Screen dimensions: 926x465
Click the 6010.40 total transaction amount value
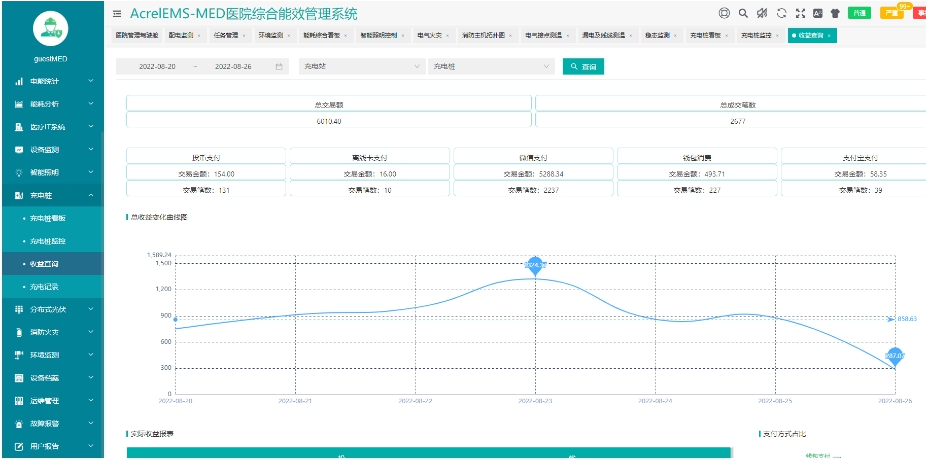[x=329, y=122]
